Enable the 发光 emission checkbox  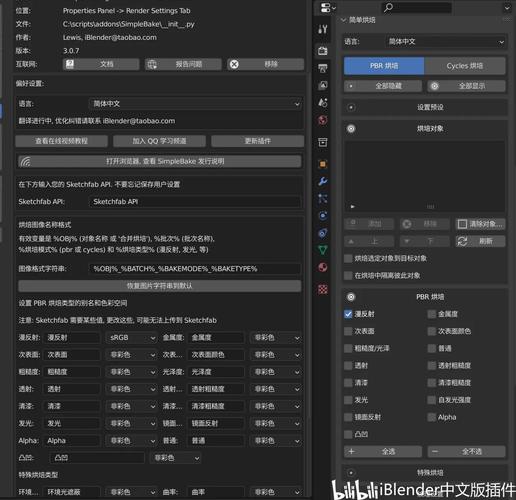tap(348, 400)
